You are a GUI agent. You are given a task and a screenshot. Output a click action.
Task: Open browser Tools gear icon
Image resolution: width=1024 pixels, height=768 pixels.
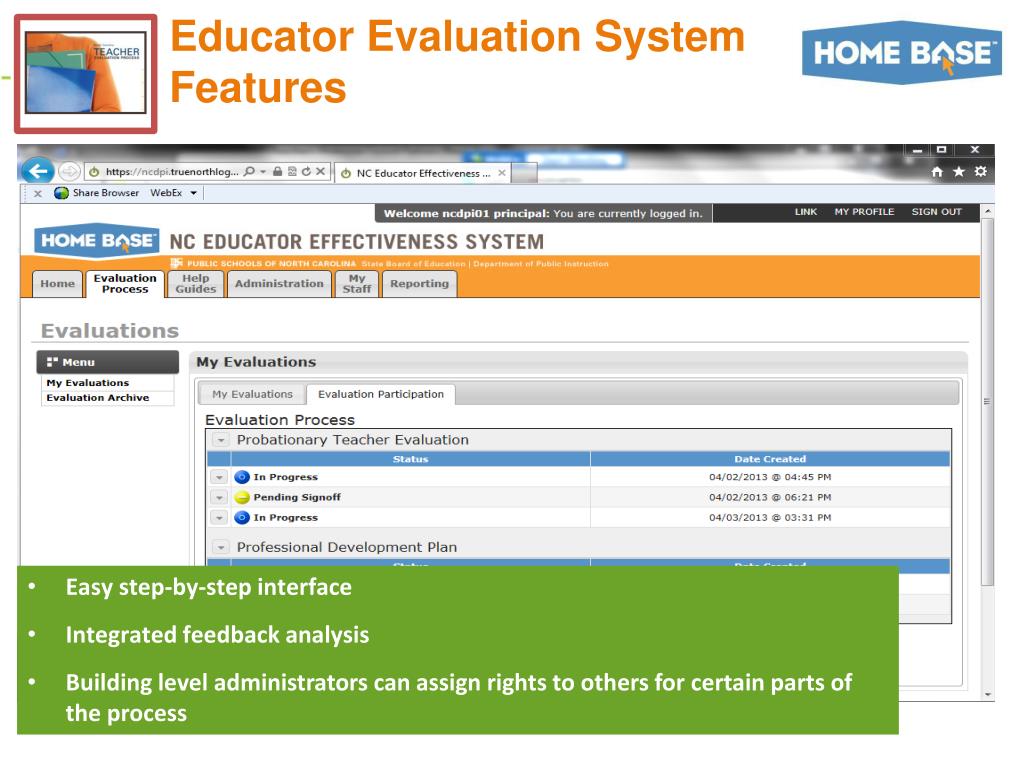click(980, 172)
